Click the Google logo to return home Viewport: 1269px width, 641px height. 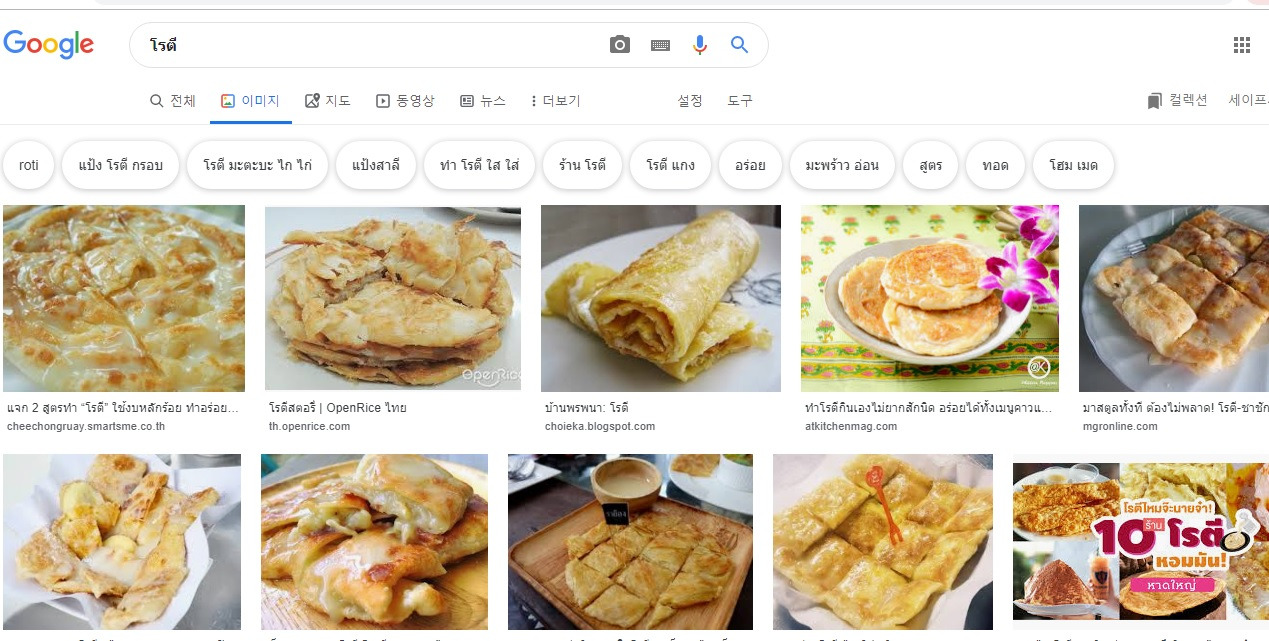48,44
